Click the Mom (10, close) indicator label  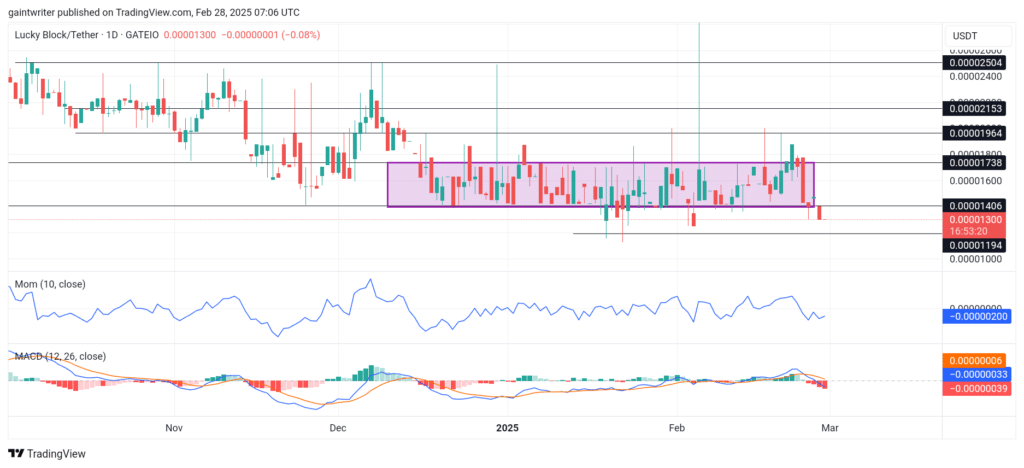[x=50, y=285]
